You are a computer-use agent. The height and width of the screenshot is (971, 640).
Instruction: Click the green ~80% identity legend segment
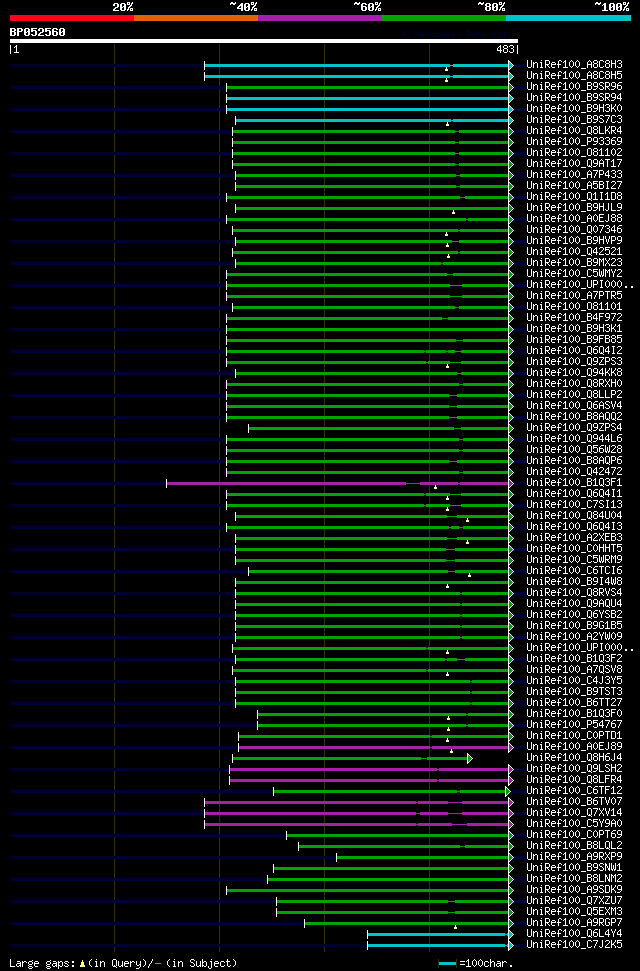444,18
